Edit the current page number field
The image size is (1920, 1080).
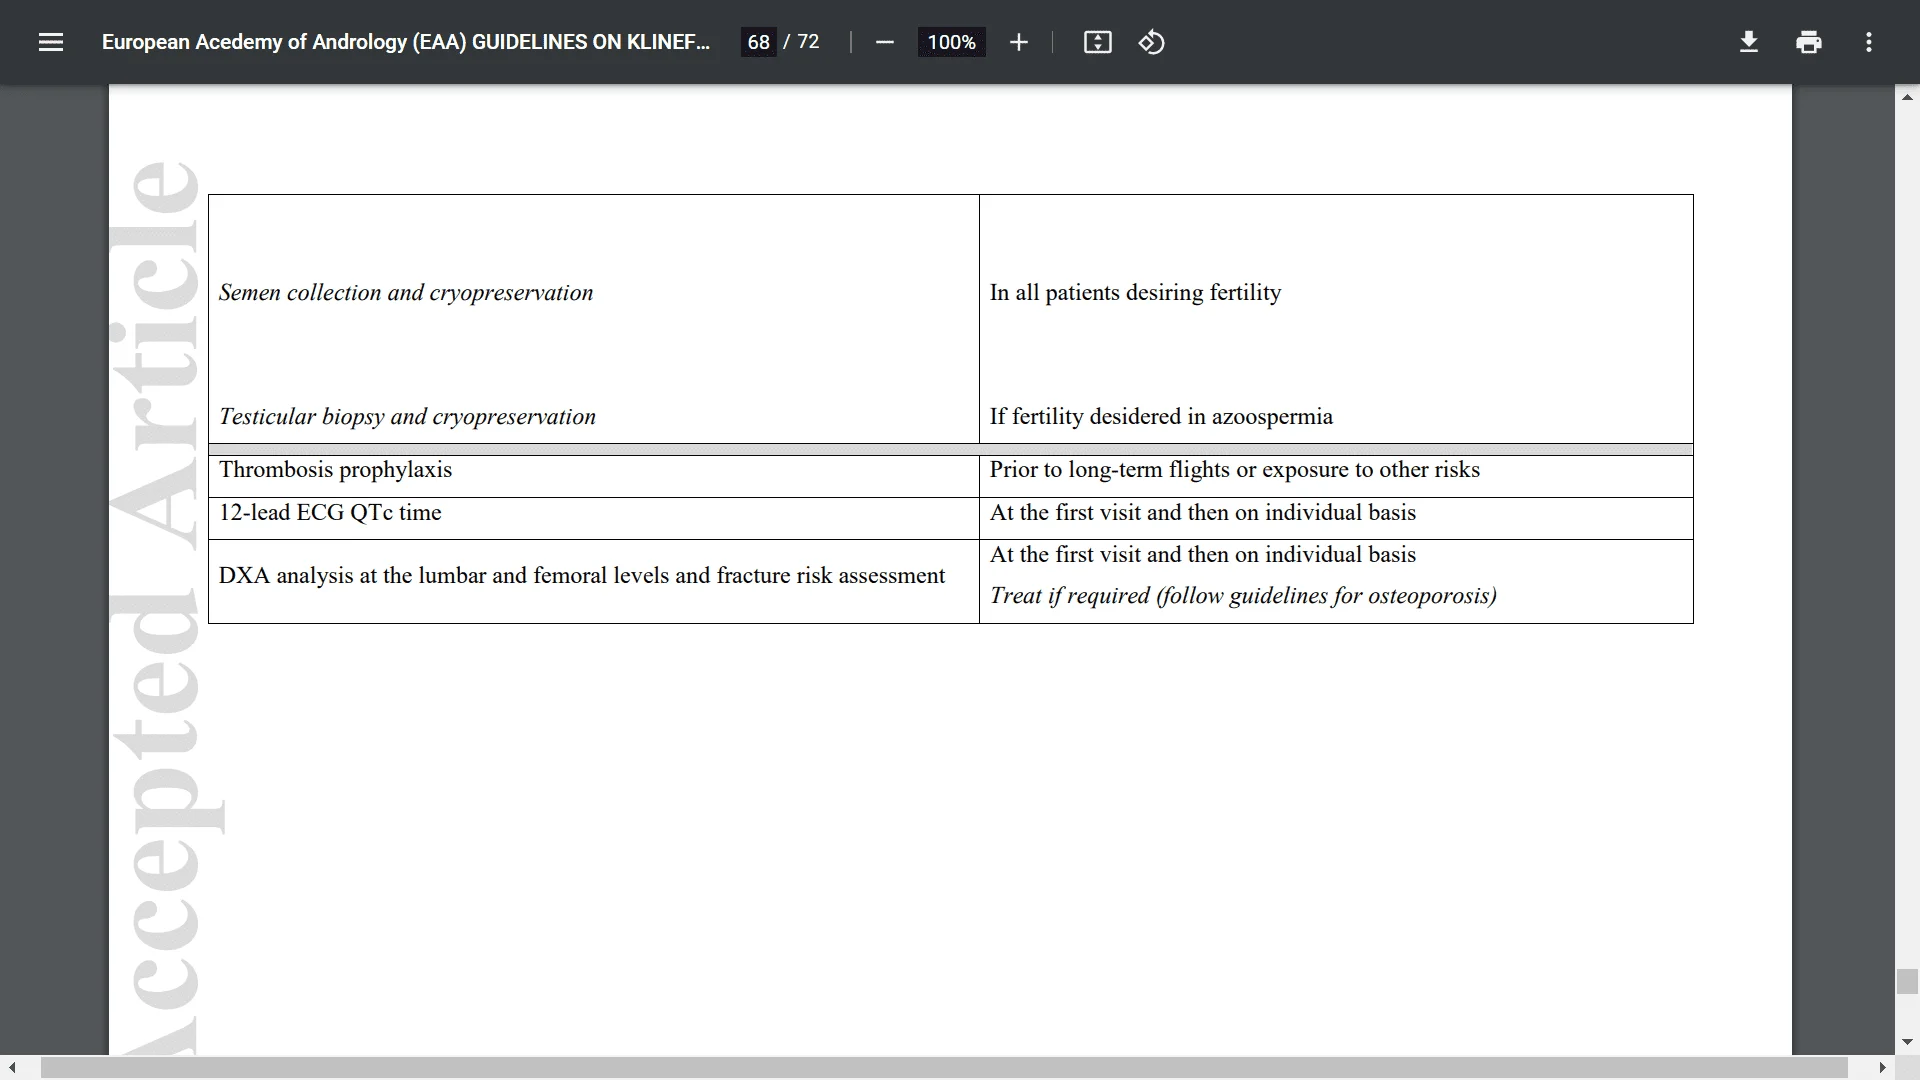point(758,42)
